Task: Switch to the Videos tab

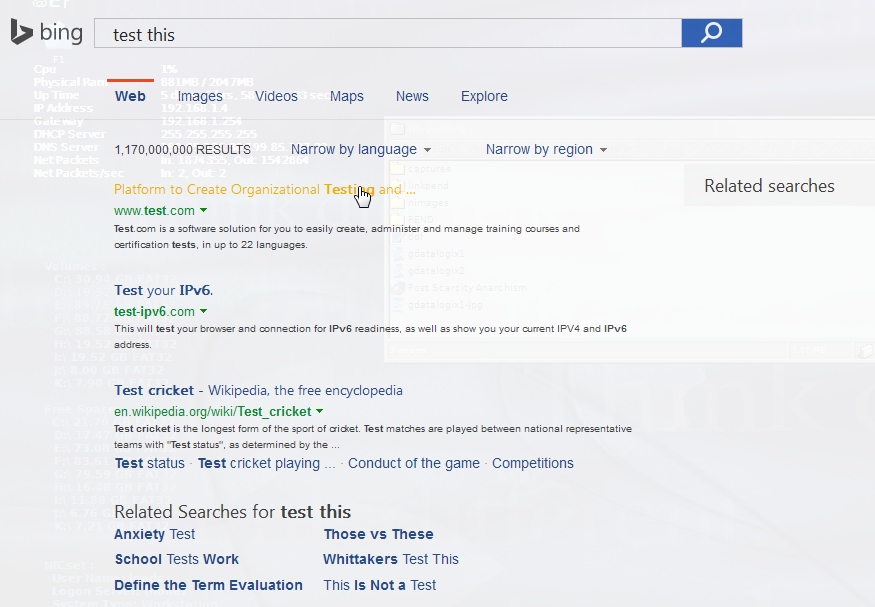Action: point(275,96)
